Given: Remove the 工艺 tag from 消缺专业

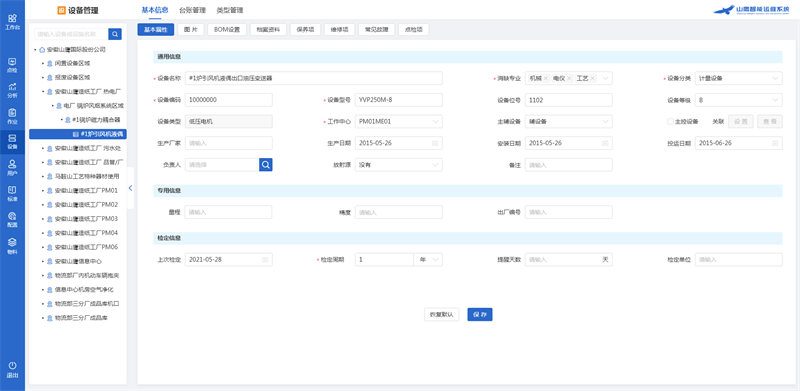Looking at the screenshot, I should [x=592, y=79].
